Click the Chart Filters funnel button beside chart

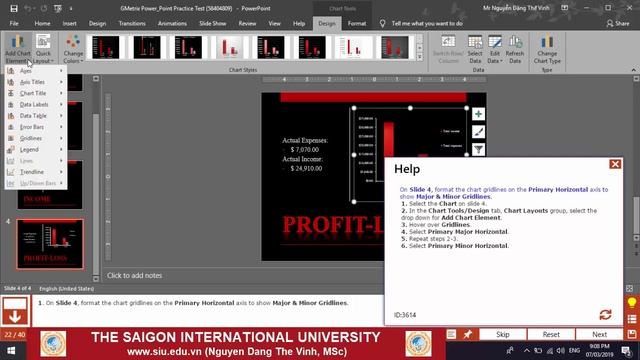[478, 149]
